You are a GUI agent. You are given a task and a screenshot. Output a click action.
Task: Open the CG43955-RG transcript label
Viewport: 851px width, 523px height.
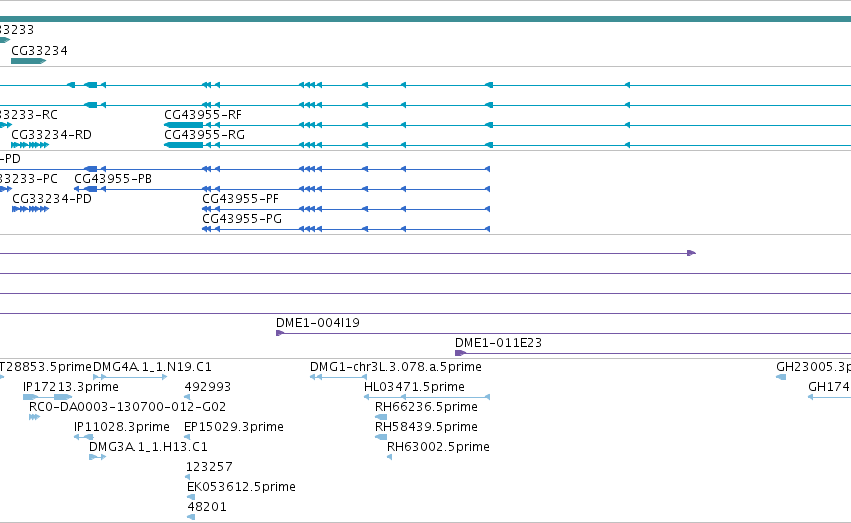coord(205,135)
